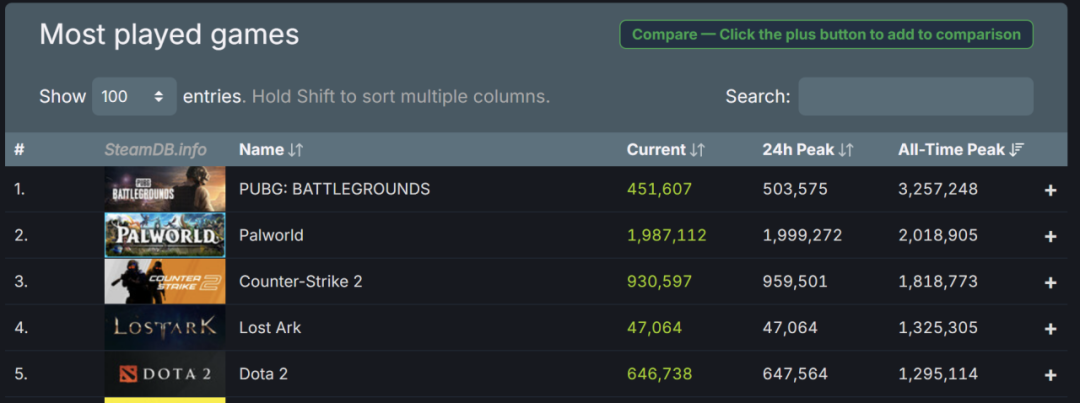Sort by the # rank column header
This screenshot has height=403, width=1080.
click(x=20, y=150)
